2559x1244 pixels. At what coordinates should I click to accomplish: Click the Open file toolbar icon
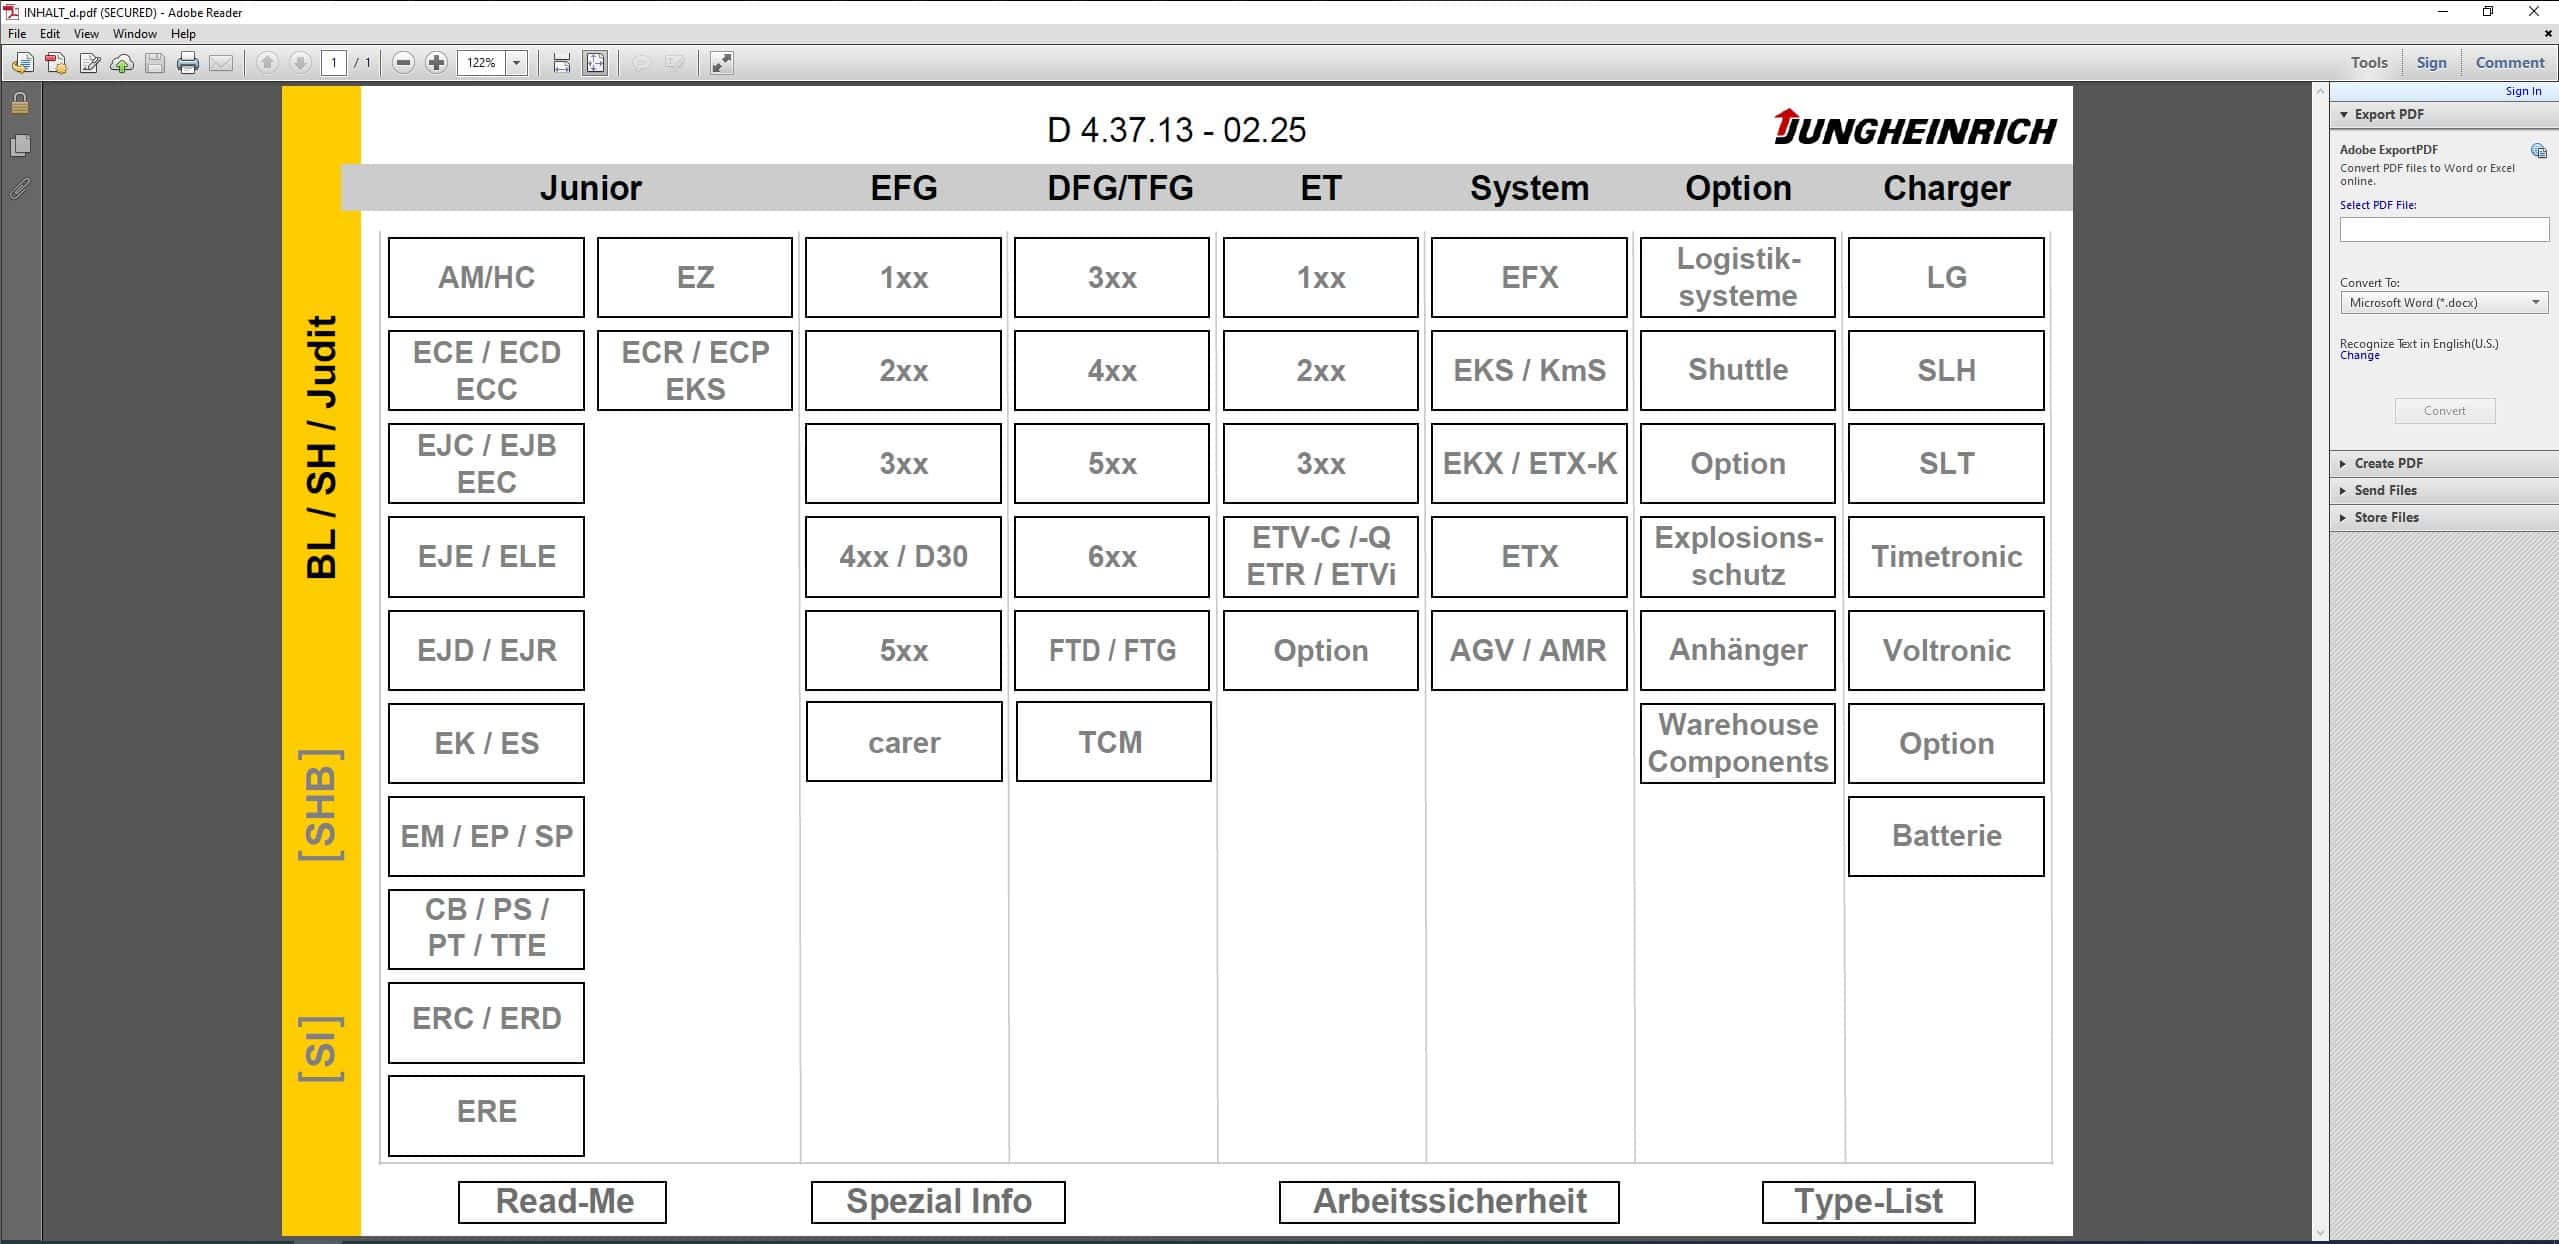(22, 63)
